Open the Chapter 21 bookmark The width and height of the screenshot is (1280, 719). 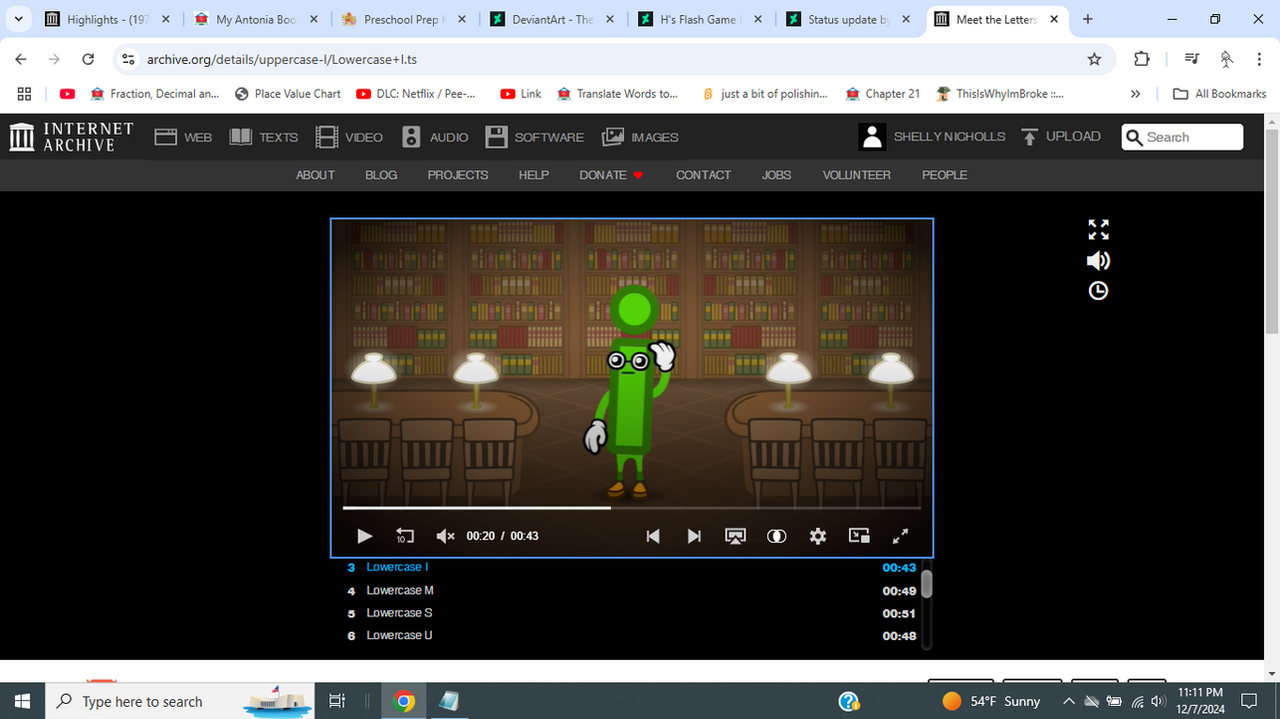pyautogui.click(x=883, y=94)
